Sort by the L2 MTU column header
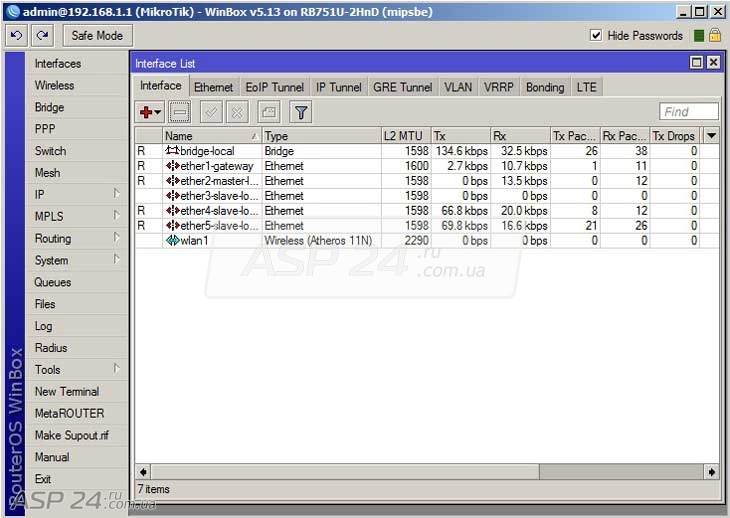The width and height of the screenshot is (730, 518). click(406, 136)
